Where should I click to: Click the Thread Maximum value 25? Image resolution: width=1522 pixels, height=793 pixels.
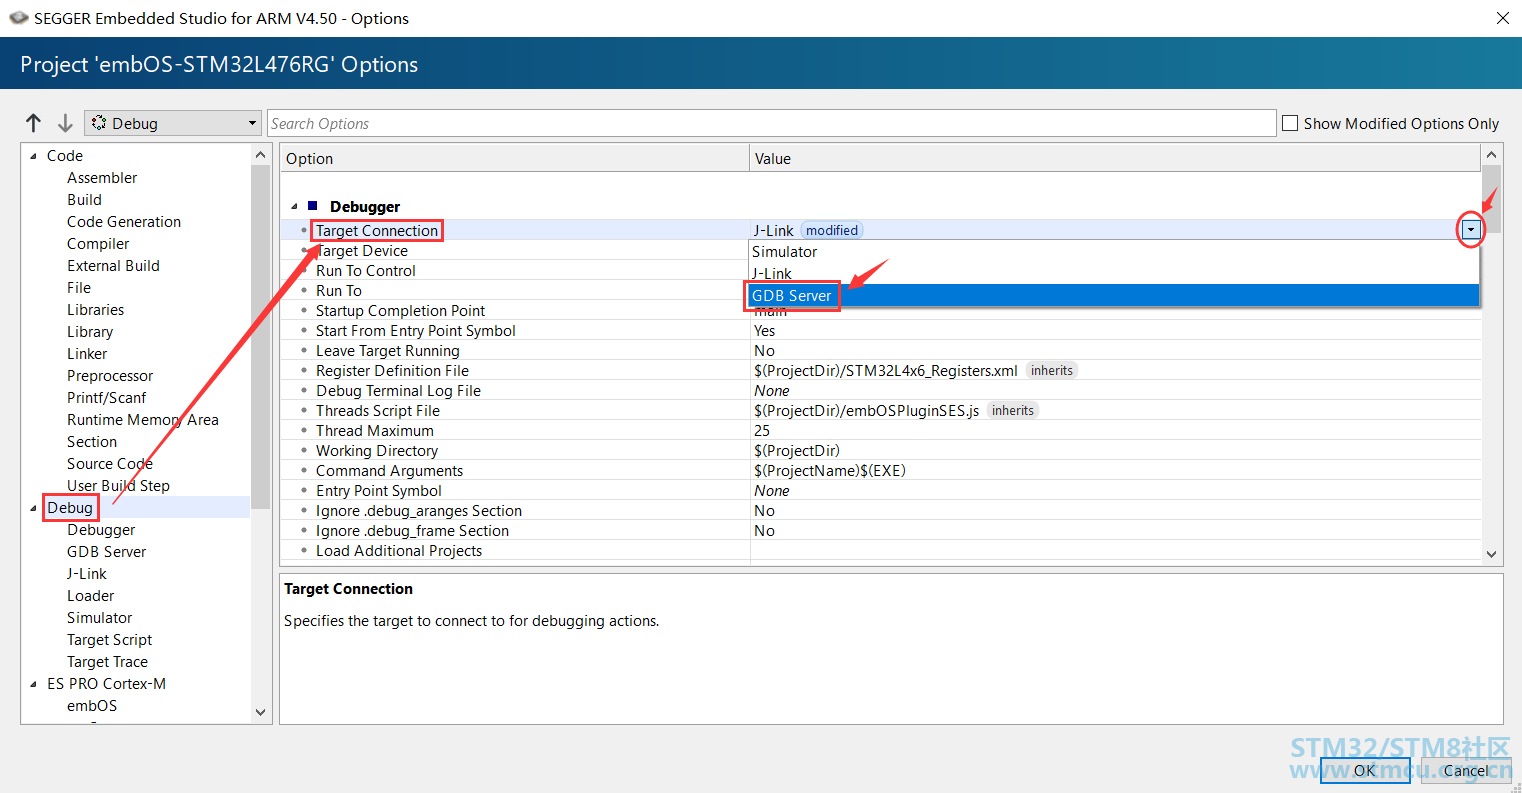pyautogui.click(x=762, y=431)
